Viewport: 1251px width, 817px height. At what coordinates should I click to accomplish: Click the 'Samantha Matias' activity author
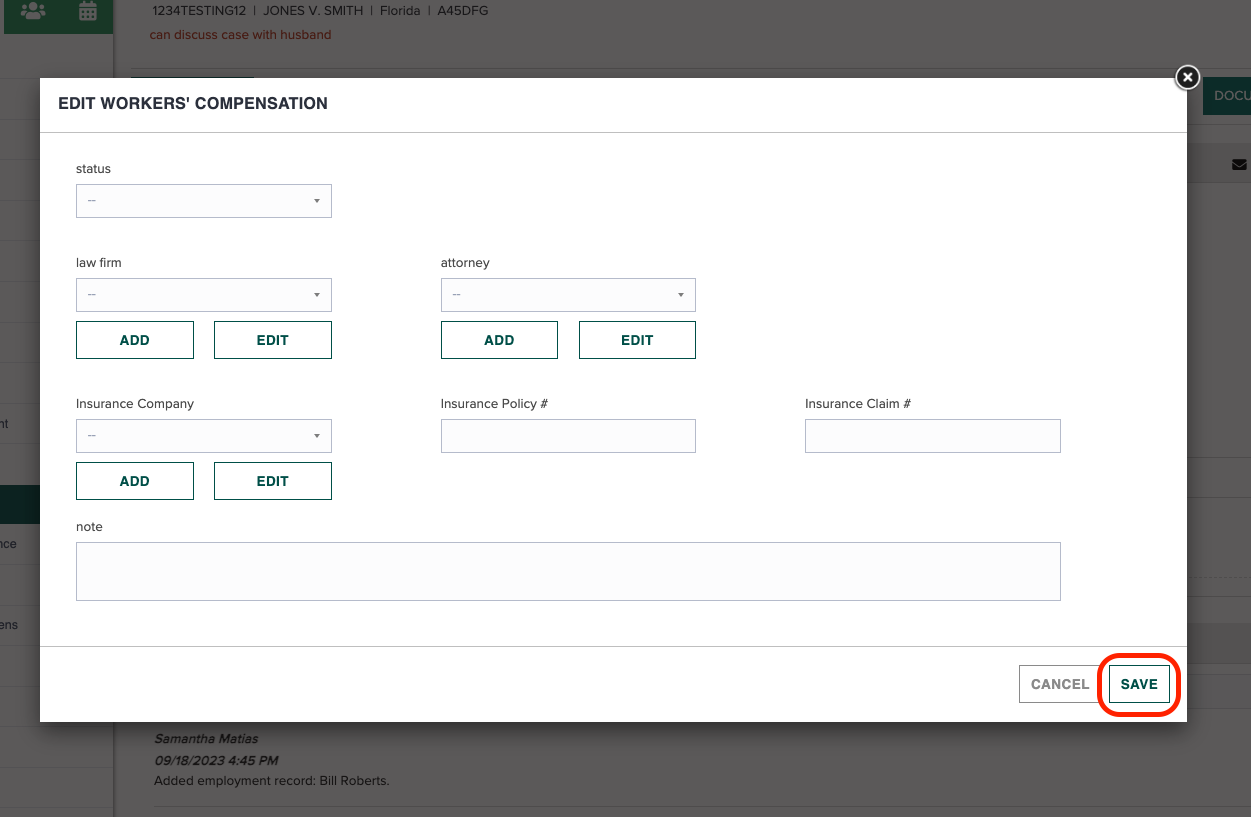coord(206,739)
